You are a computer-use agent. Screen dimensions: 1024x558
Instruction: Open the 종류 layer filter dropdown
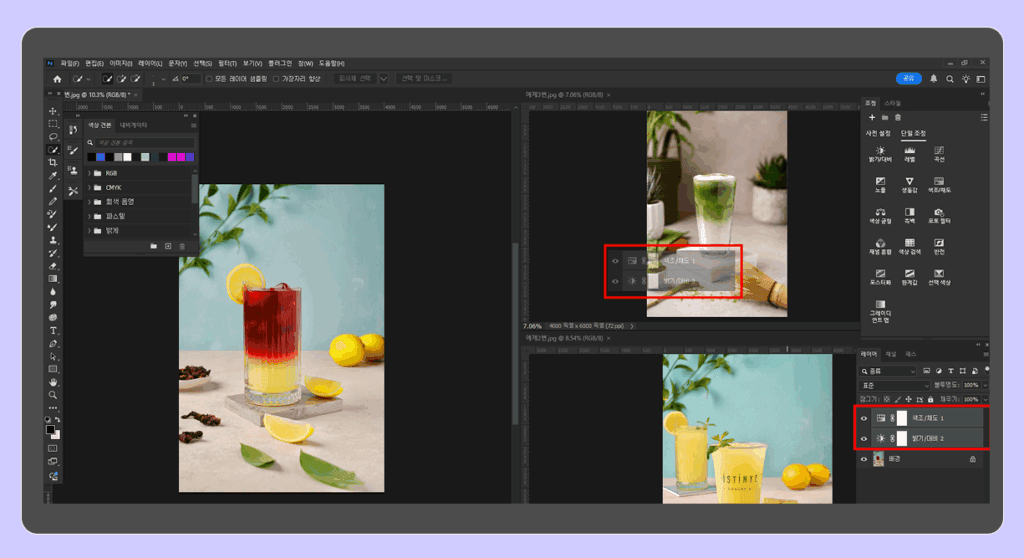tap(888, 371)
